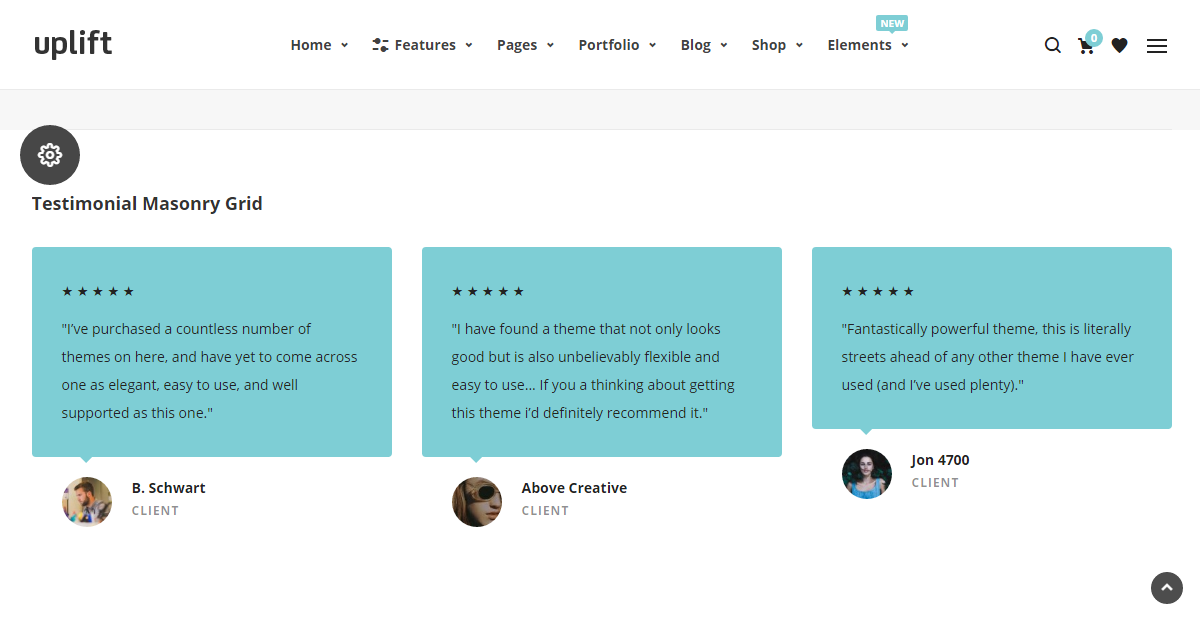The width and height of the screenshot is (1200, 624).
Task: Click the uplift logo
Action: pyautogui.click(x=73, y=44)
